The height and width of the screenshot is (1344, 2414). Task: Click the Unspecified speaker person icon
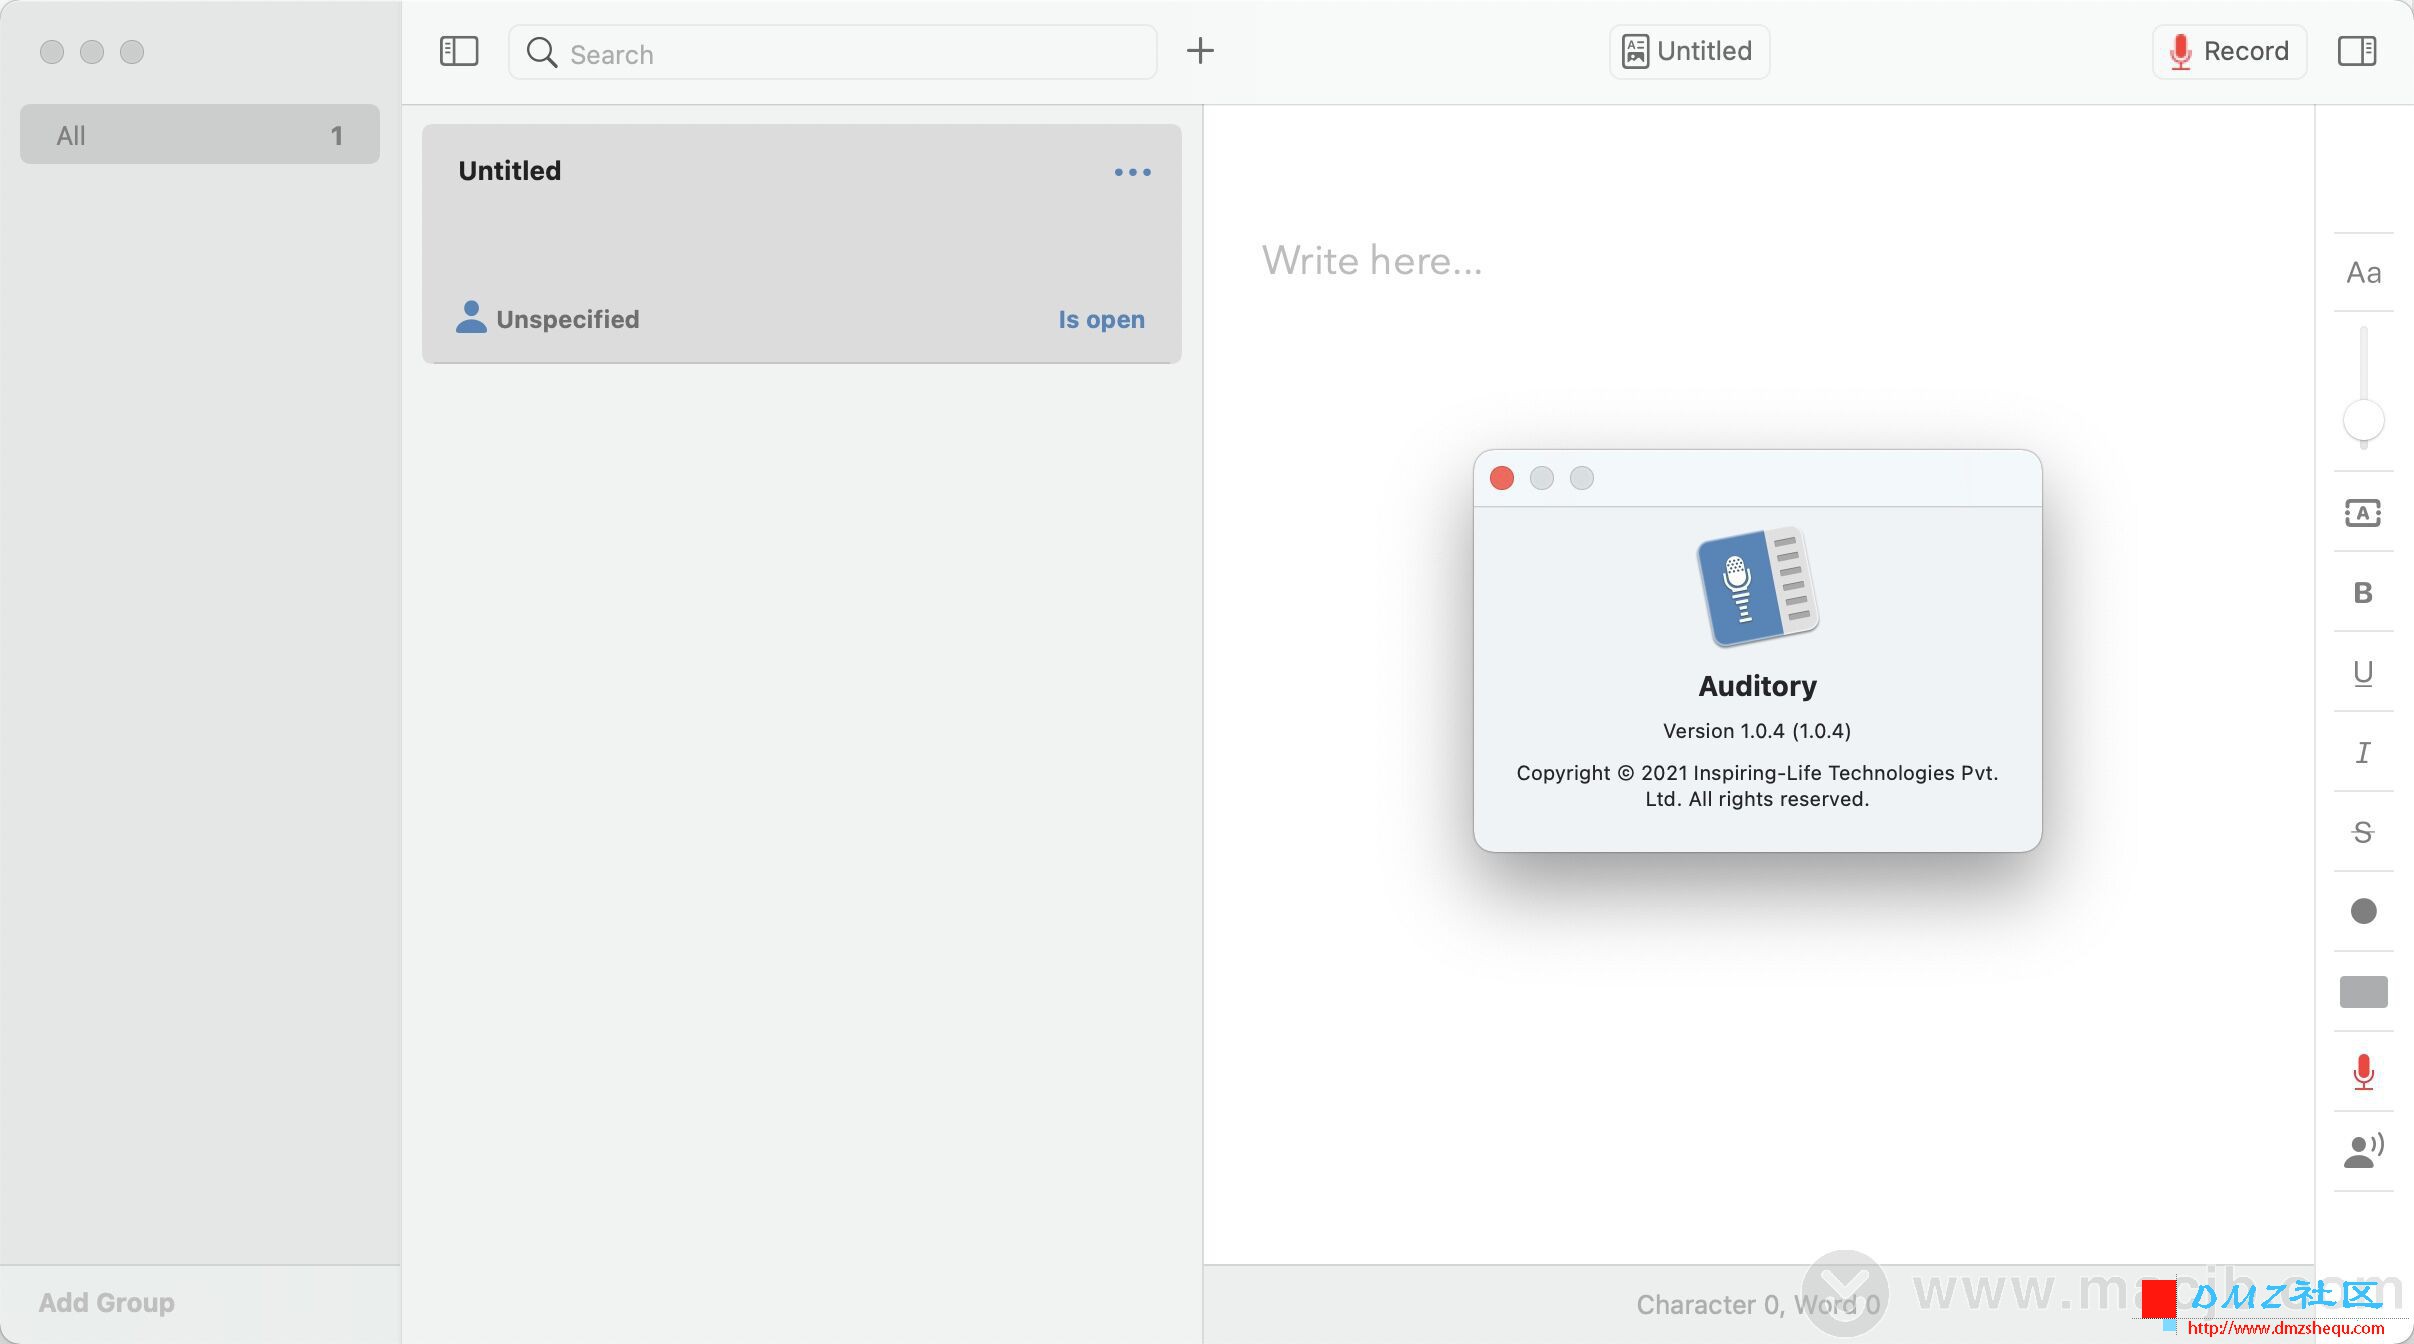471,317
